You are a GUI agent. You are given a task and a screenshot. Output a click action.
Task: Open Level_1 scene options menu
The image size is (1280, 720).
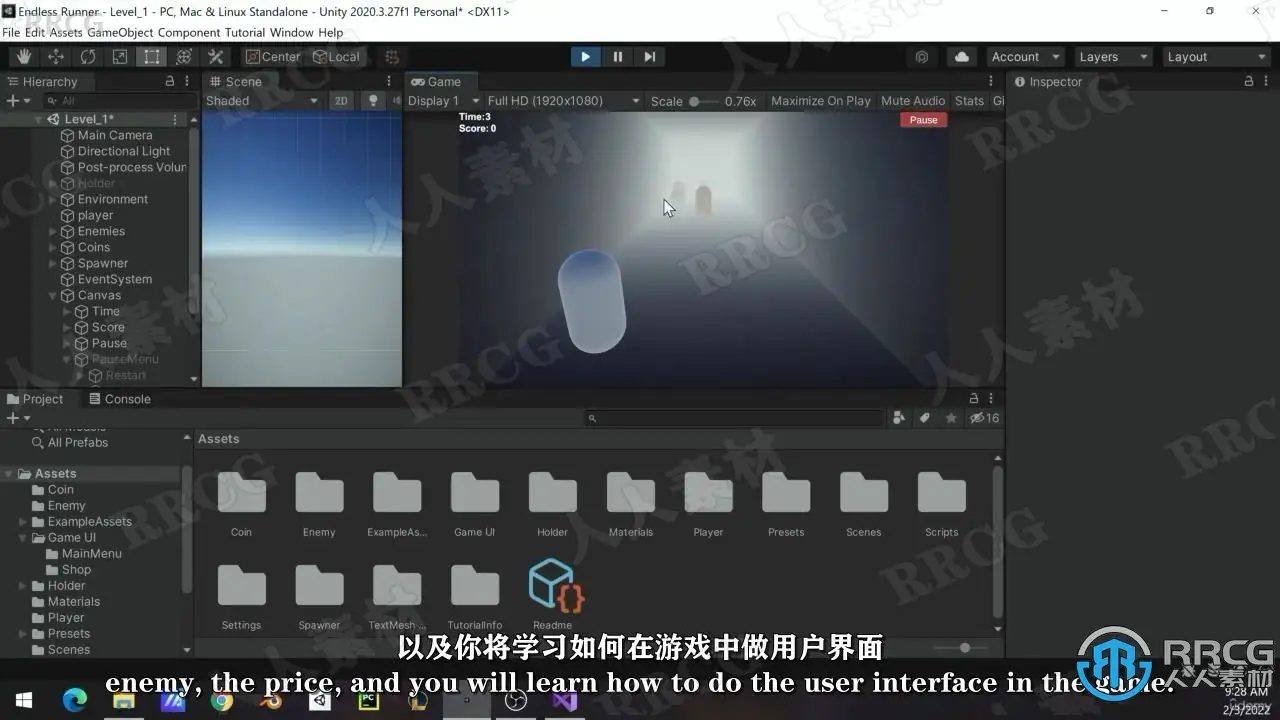175,119
